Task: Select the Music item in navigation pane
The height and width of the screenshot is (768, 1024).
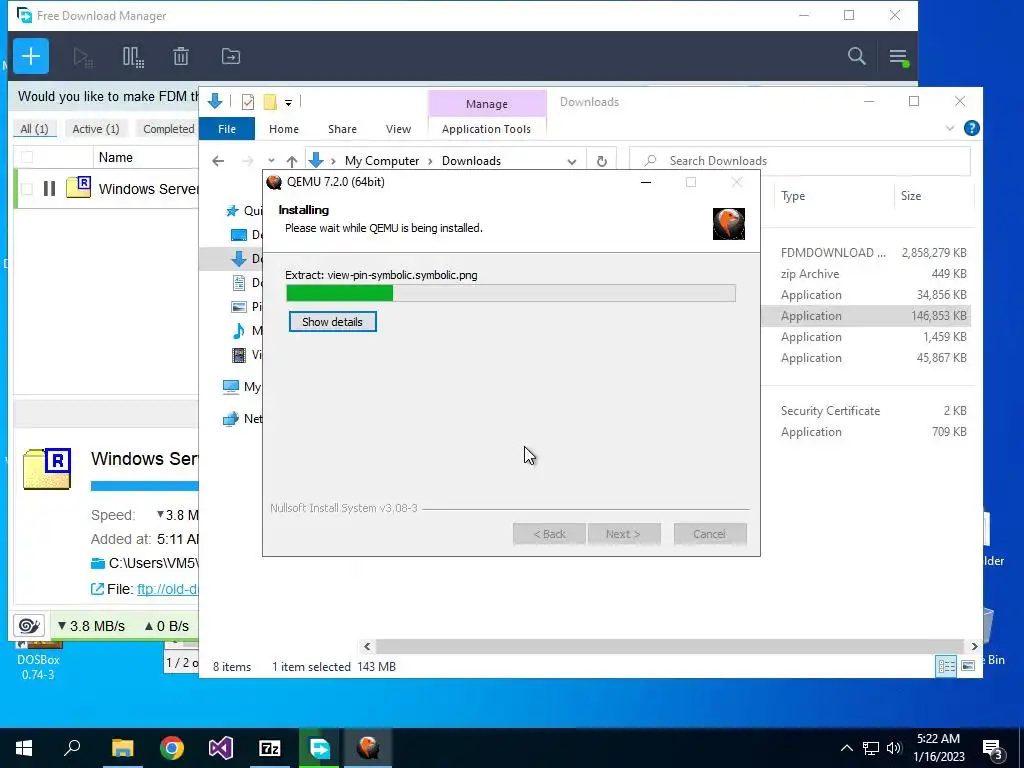Action: [x=246, y=330]
